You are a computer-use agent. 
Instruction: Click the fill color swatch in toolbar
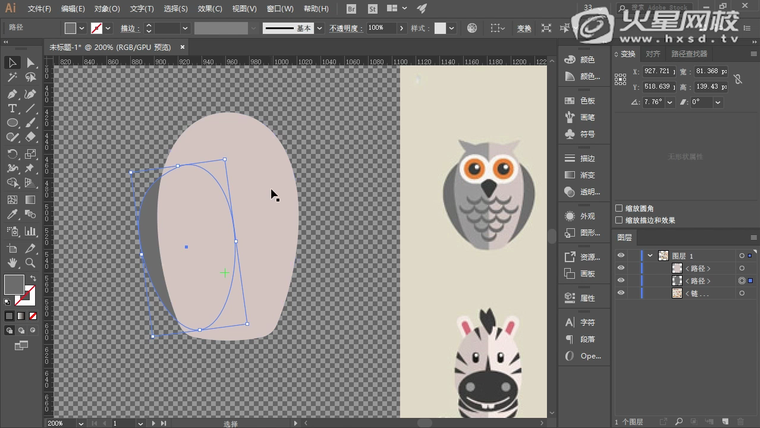(14, 285)
